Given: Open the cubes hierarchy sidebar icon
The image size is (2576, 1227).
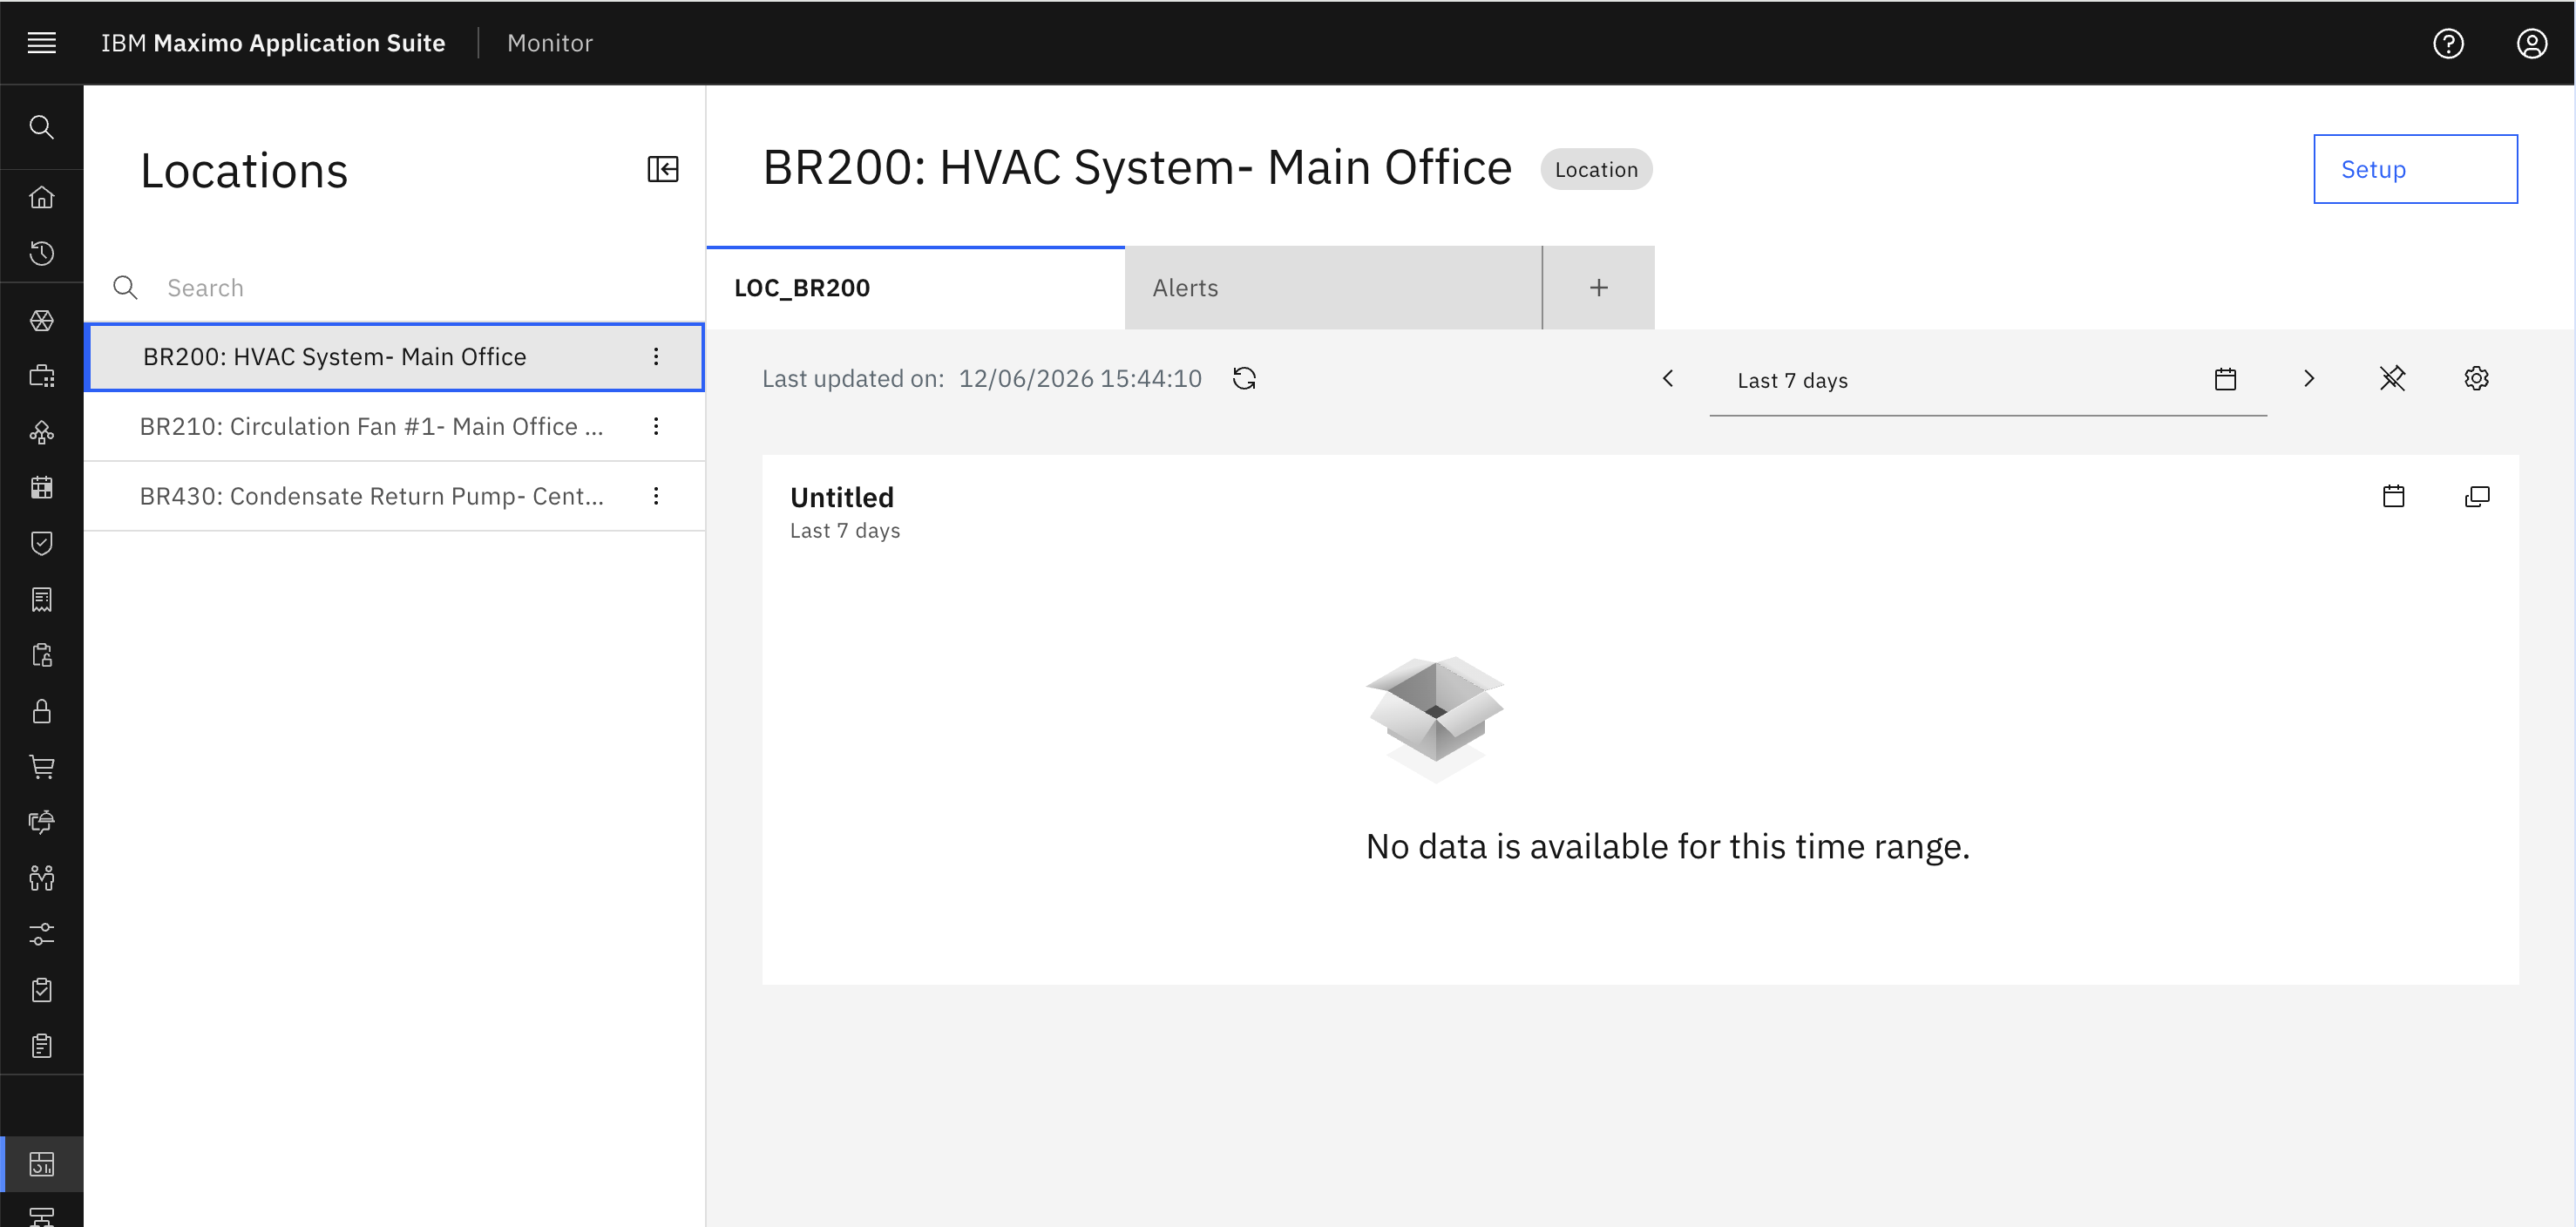Looking at the screenshot, I should click(41, 432).
